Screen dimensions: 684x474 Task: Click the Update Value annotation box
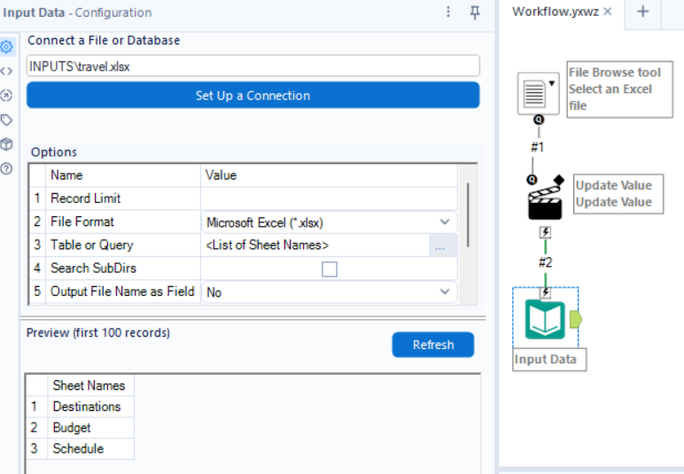[x=618, y=194]
